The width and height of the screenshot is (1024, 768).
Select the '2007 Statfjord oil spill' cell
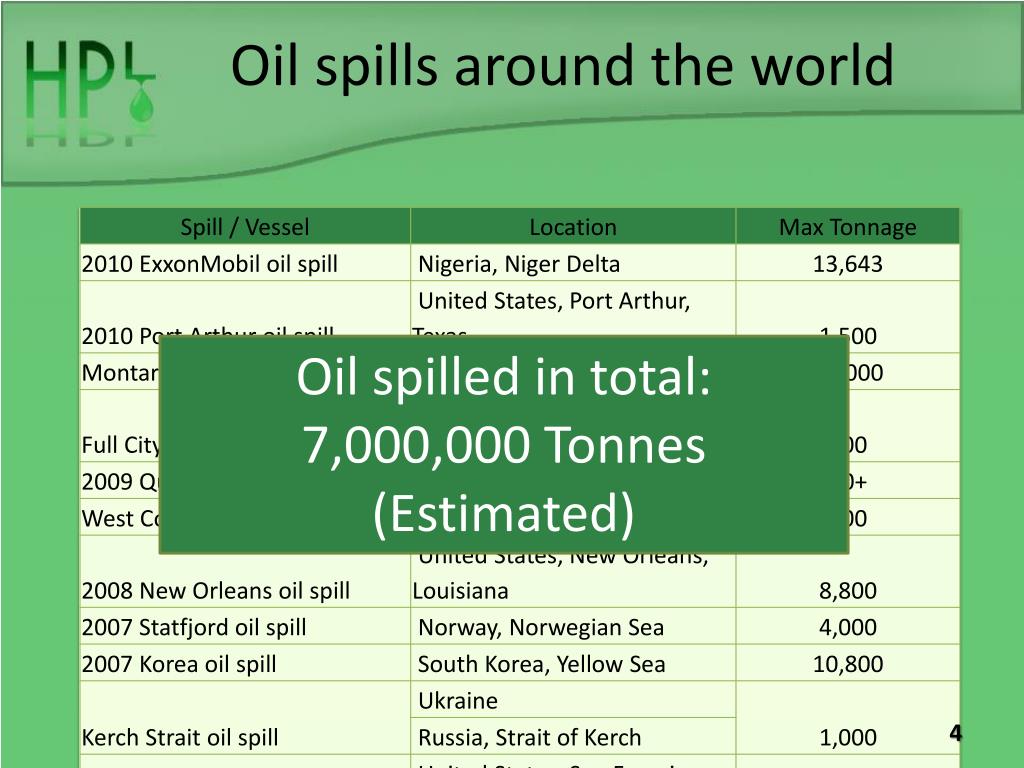(245, 626)
